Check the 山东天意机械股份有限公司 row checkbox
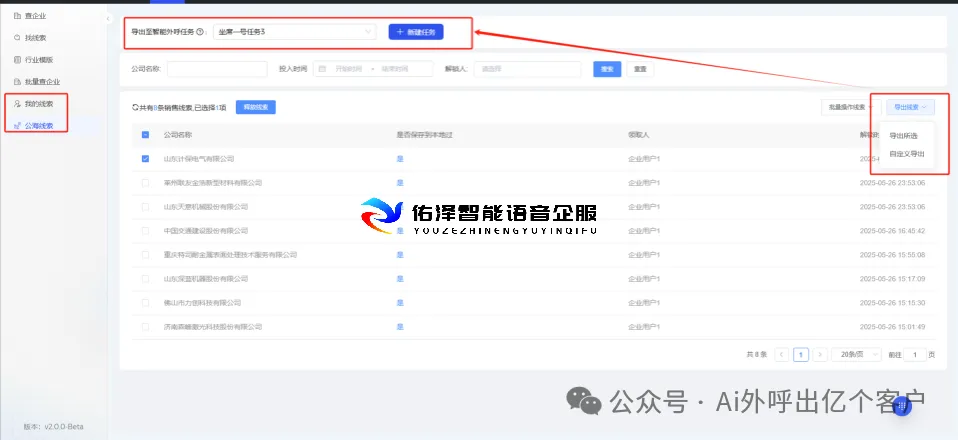 click(x=145, y=207)
